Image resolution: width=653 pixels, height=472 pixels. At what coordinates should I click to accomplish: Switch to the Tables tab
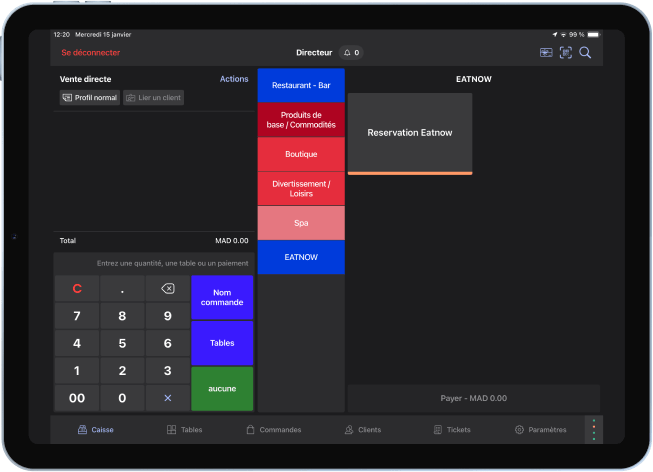click(x=184, y=430)
